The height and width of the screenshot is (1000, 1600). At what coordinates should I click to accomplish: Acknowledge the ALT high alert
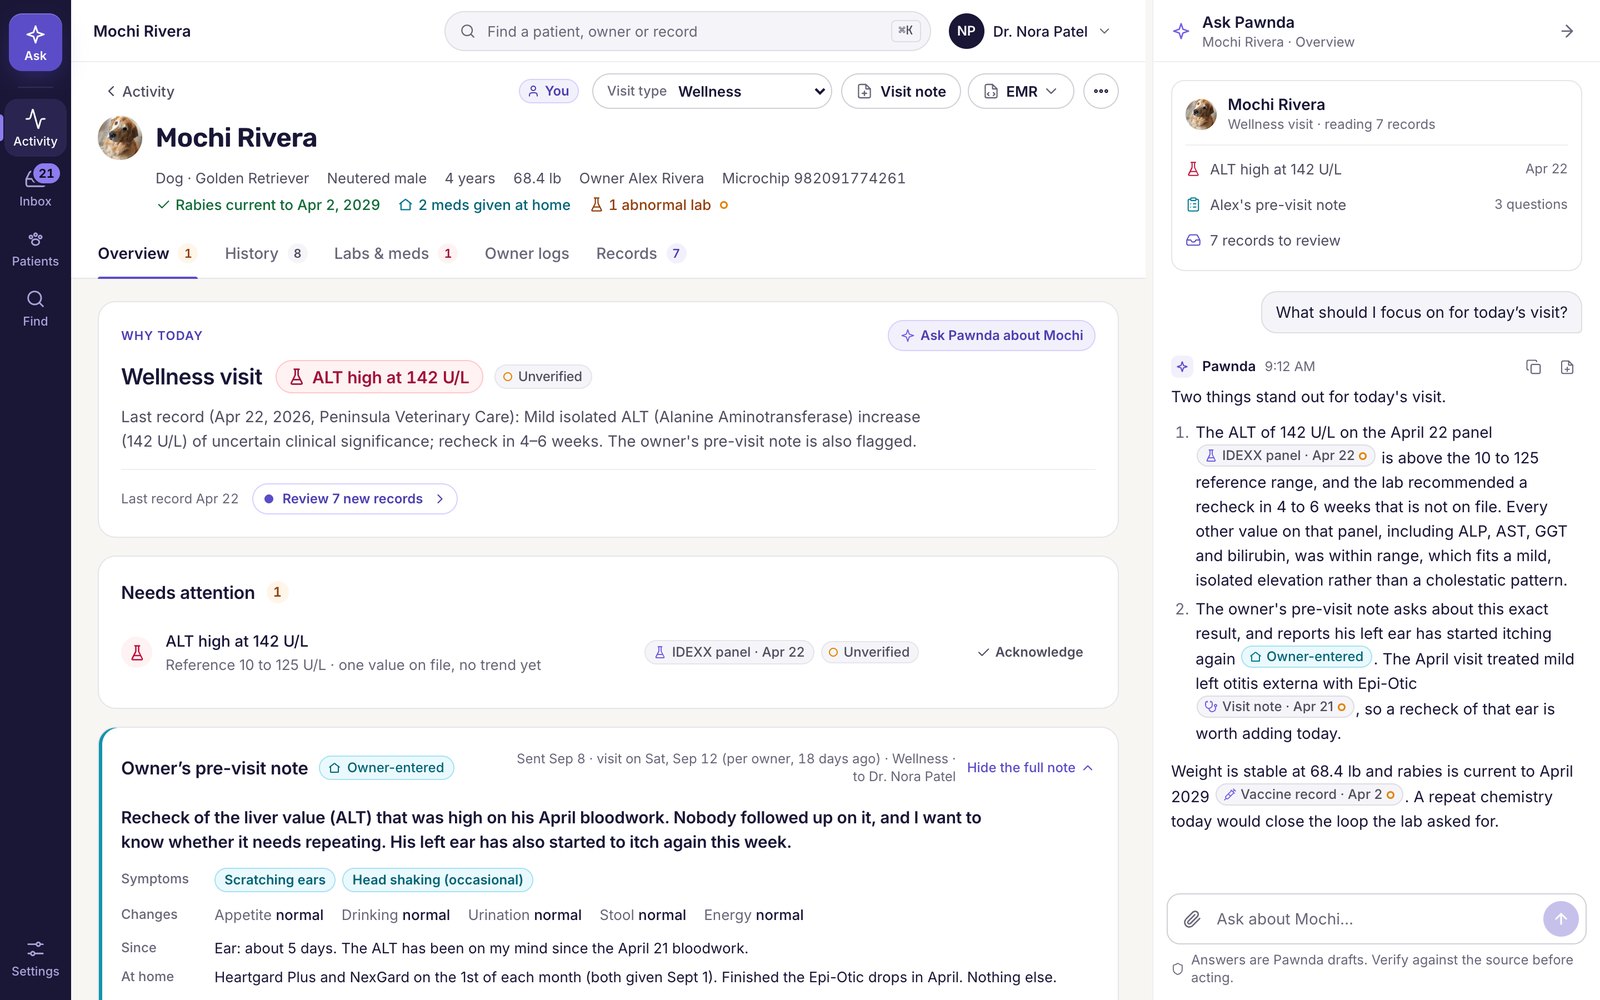click(x=1030, y=652)
